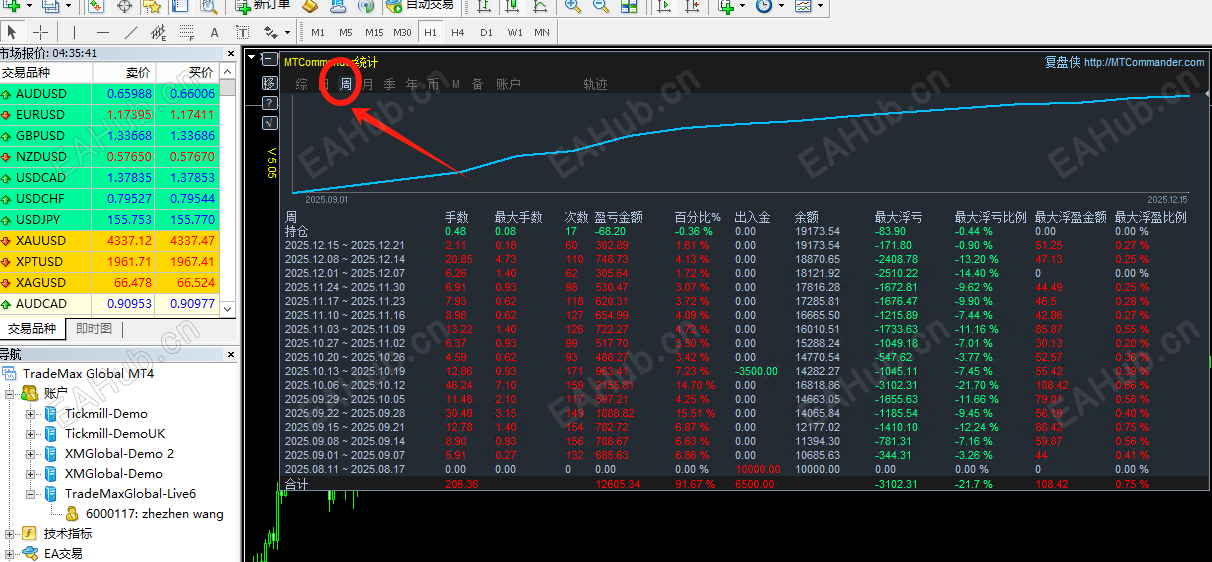The height and width of the screenshot is (562, 1212).
Task: Show Data Window crosshair icon
Action: click(124, 6)
